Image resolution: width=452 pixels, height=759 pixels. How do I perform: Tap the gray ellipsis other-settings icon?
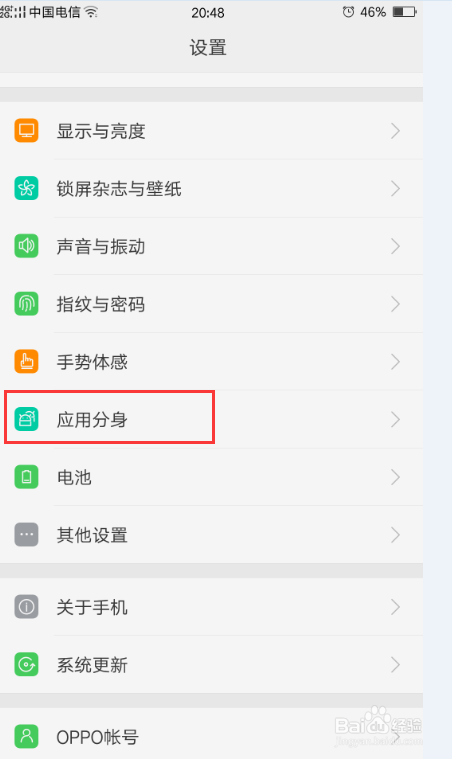(x=26, y=535)
